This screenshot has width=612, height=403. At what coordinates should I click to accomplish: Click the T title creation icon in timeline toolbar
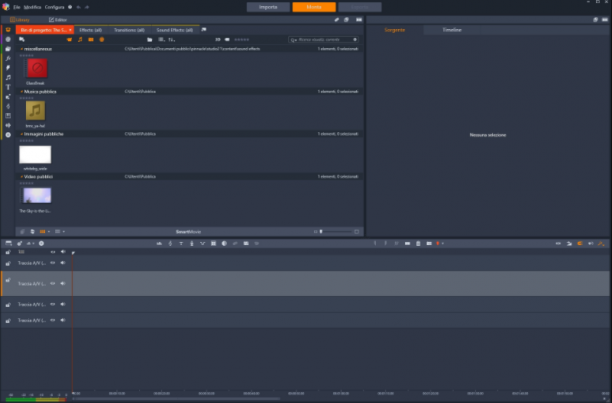pyautogui.click(x=181, y=243)
